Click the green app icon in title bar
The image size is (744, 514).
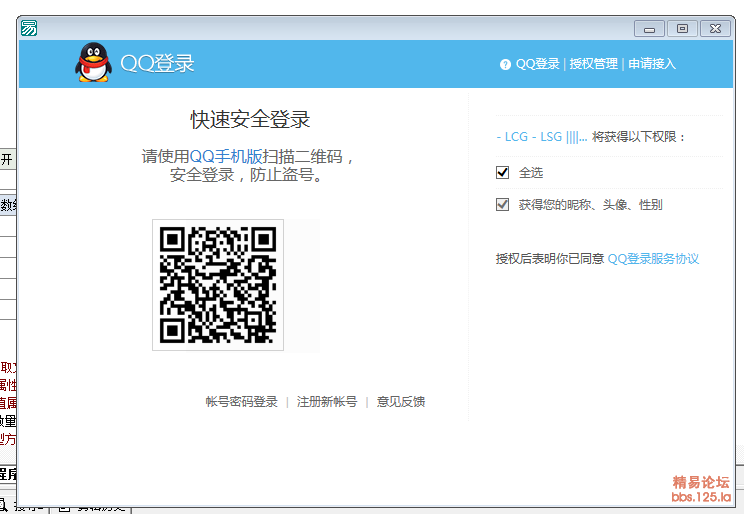pos(30,28)
